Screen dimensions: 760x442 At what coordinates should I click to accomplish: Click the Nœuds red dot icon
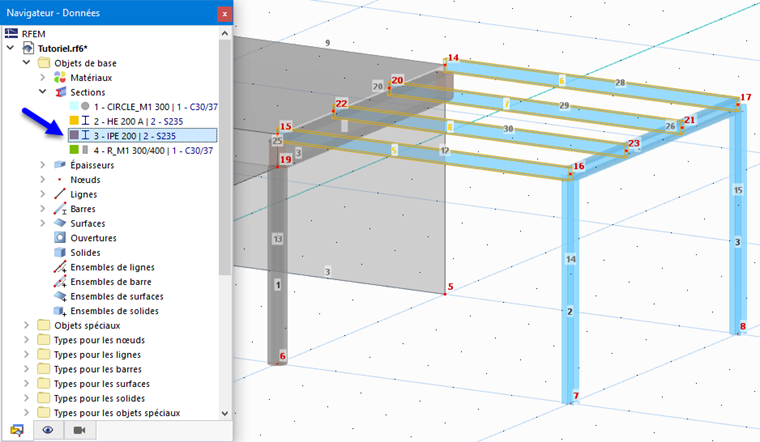(x=60, y=180)
